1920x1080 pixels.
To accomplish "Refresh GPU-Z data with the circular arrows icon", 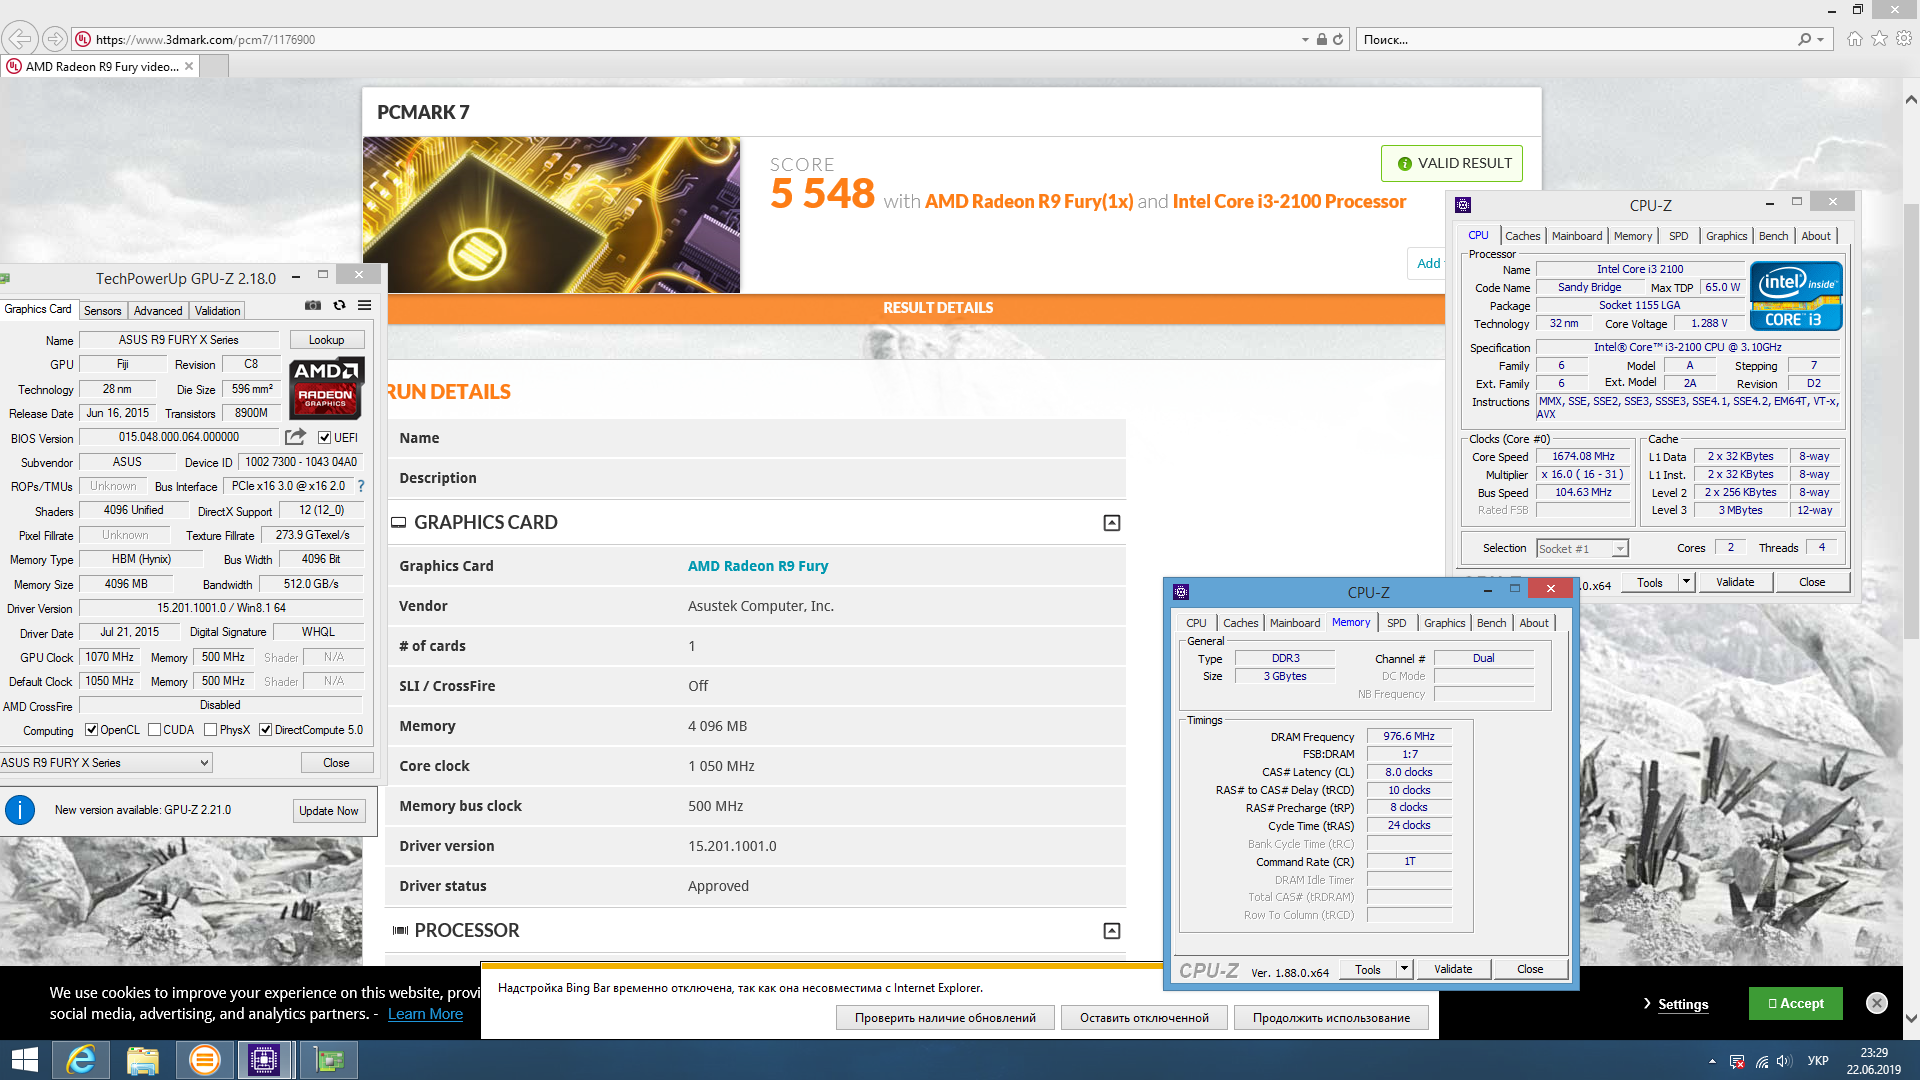I will pos(339,305).
